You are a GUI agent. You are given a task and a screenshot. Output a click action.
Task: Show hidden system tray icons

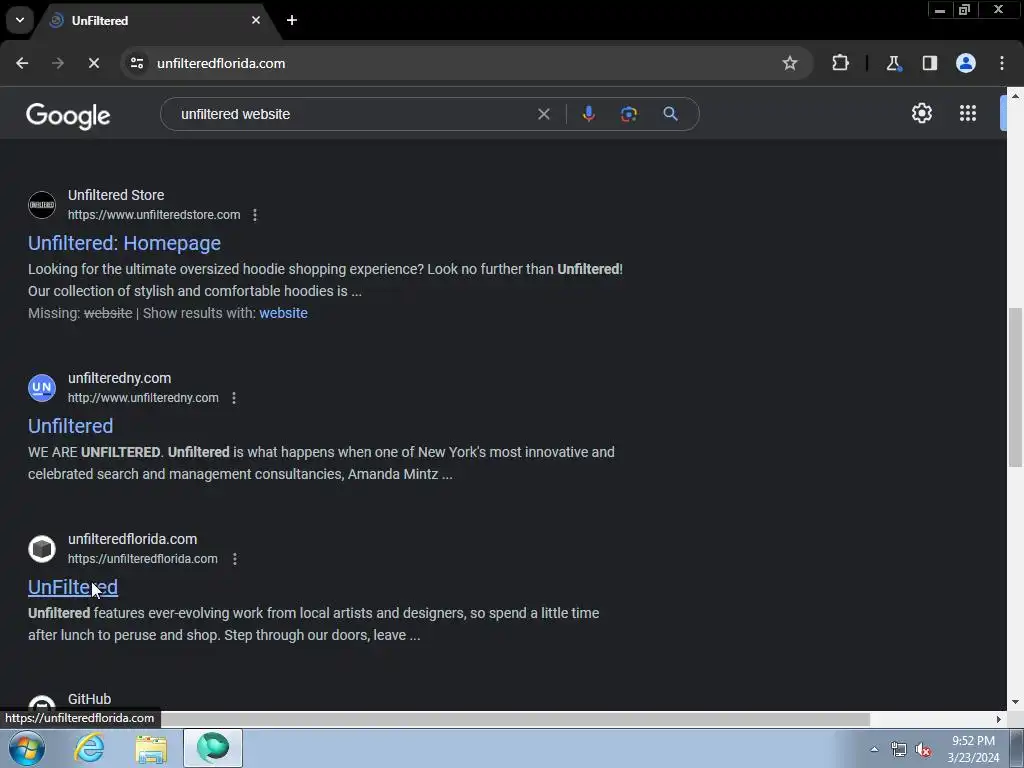874,749
